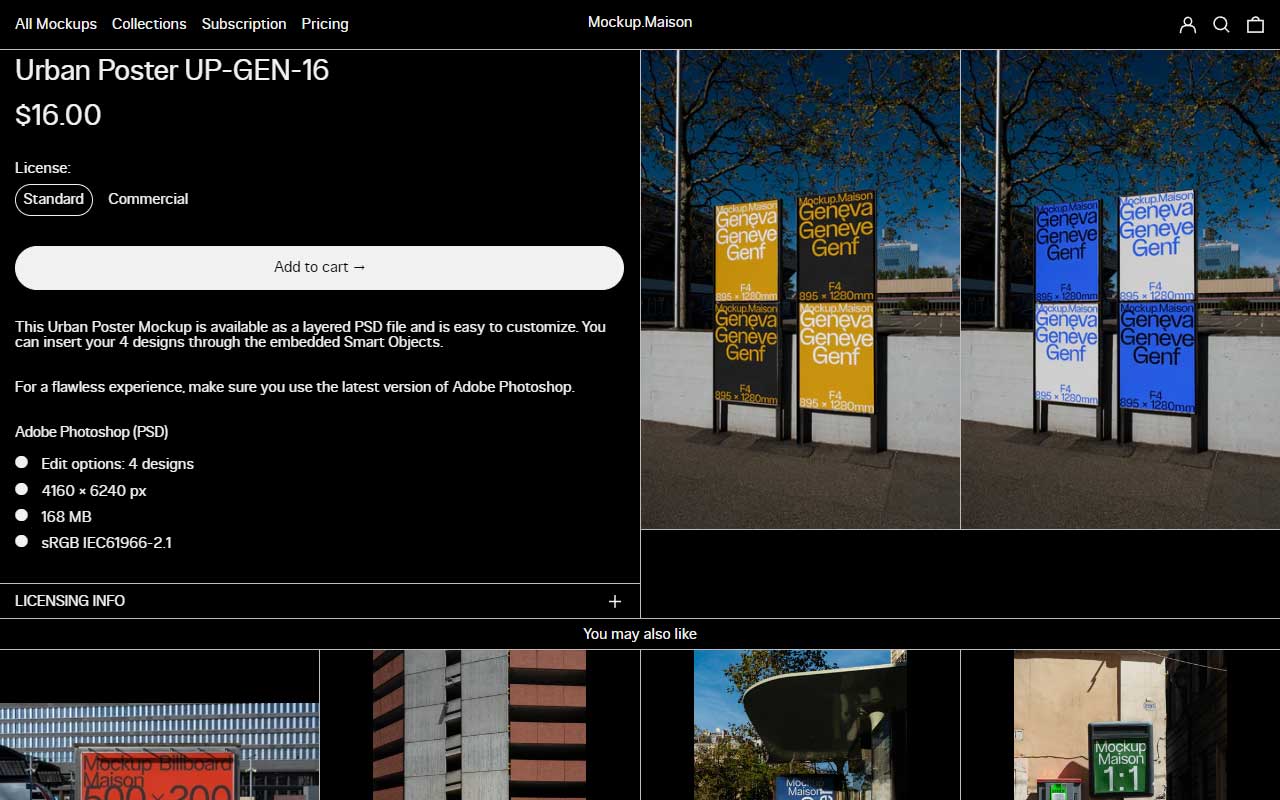
Task: Click the Mockup.Maison logo
Action: [640, 22]
